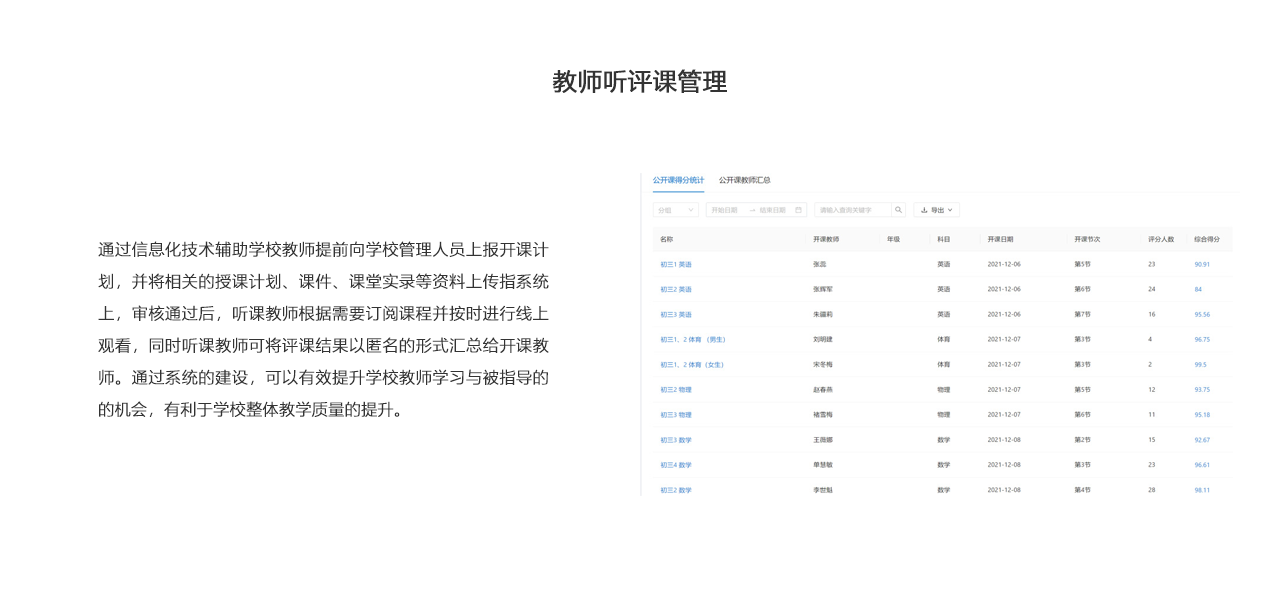Screen dimensions: 1280x607
Task: Open the calendar icon in date range
Action: click(798, 210)
